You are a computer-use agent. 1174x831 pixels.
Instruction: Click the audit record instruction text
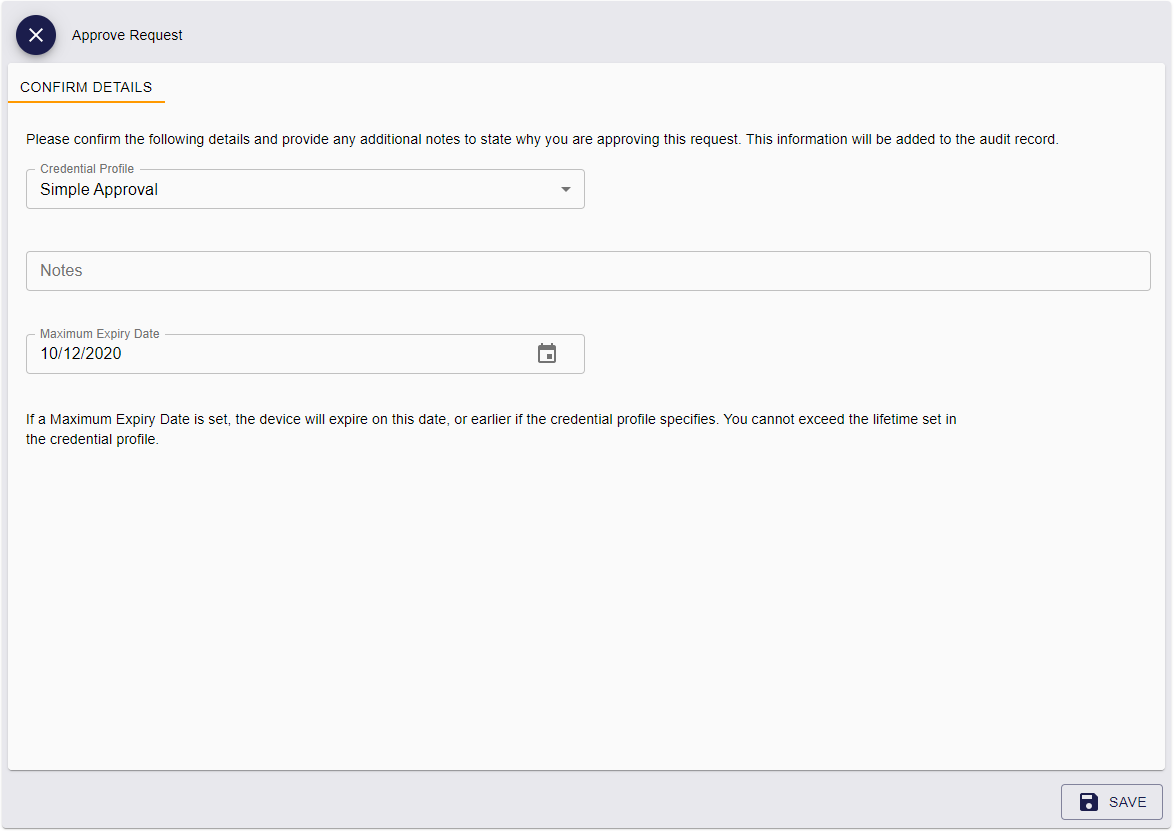(542, 139)
